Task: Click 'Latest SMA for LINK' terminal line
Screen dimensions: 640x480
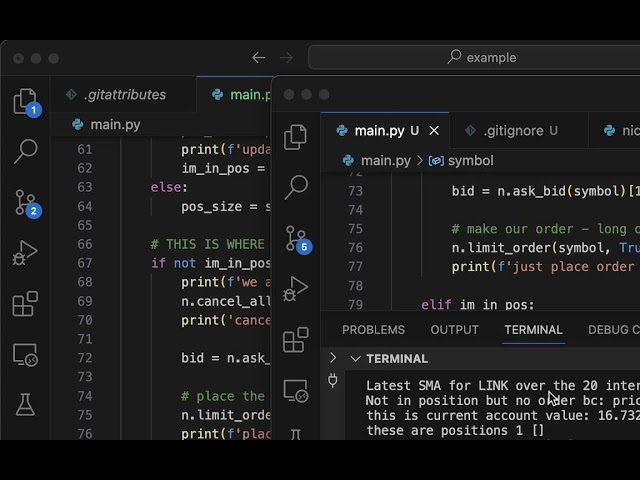Action: tap(502, 386)
